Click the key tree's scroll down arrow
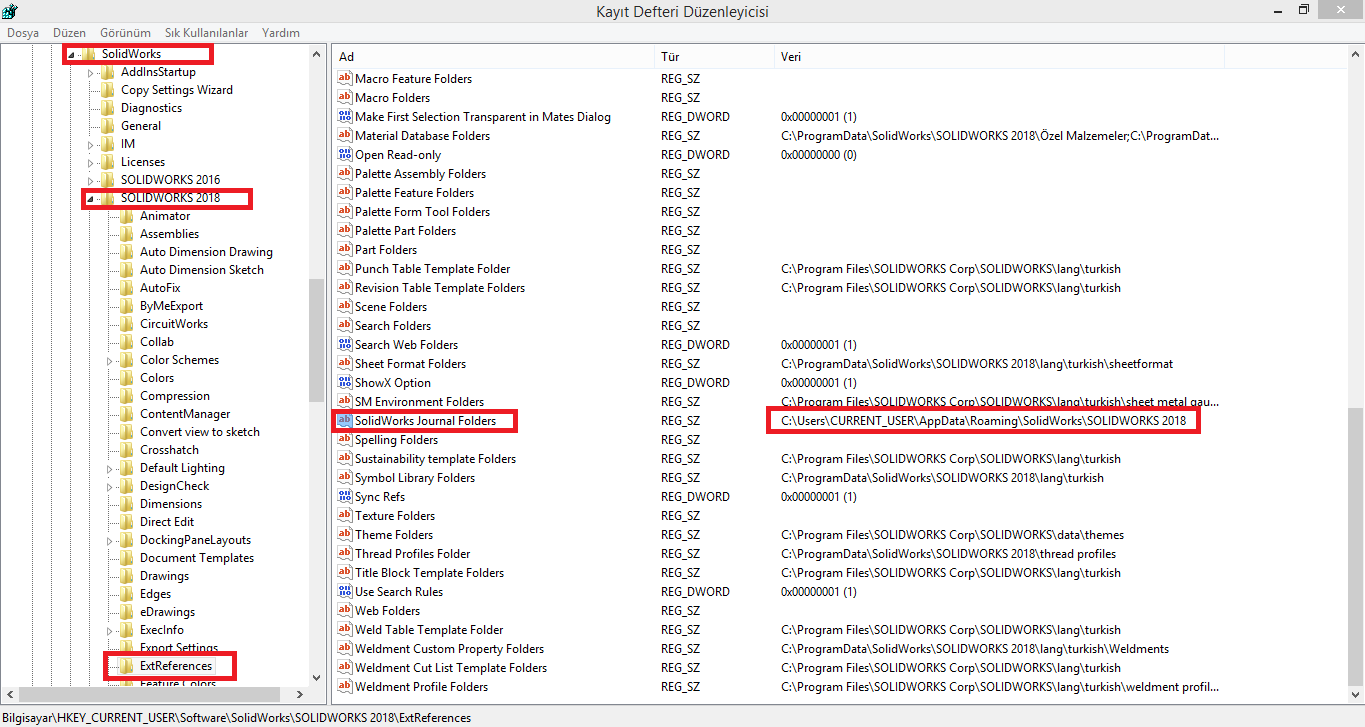This screenshot has width=1365, height=727. point(317,678)
